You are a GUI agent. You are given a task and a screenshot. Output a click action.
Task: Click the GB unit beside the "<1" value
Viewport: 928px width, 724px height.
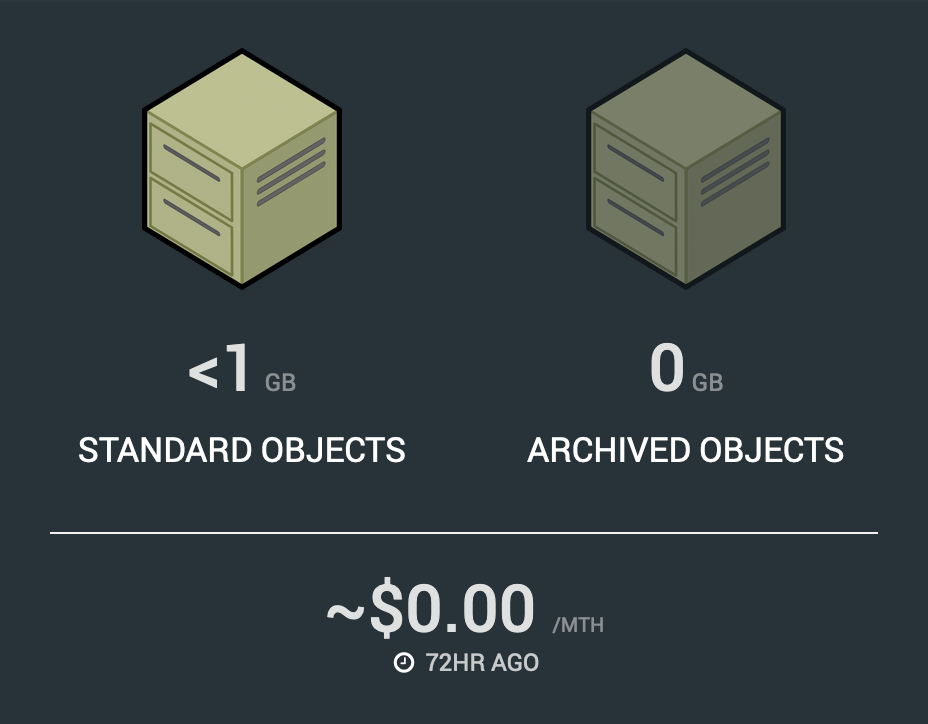(x=281, y=383)
